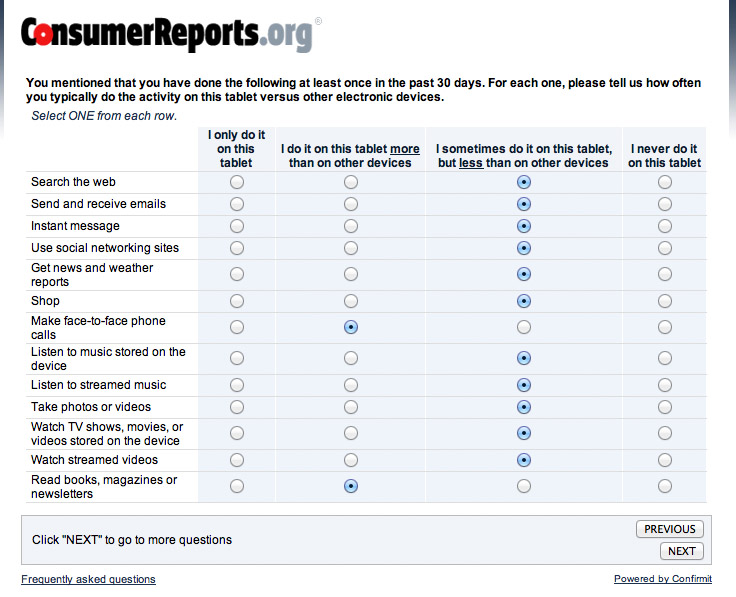
Task: Select 'only on this tablet' for Search the web
Action: 237,182
